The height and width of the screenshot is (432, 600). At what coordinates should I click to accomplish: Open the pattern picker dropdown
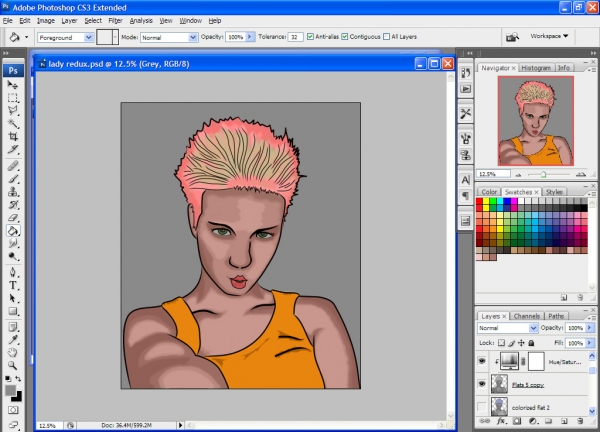pyautogui.click(x=115, y=37)
